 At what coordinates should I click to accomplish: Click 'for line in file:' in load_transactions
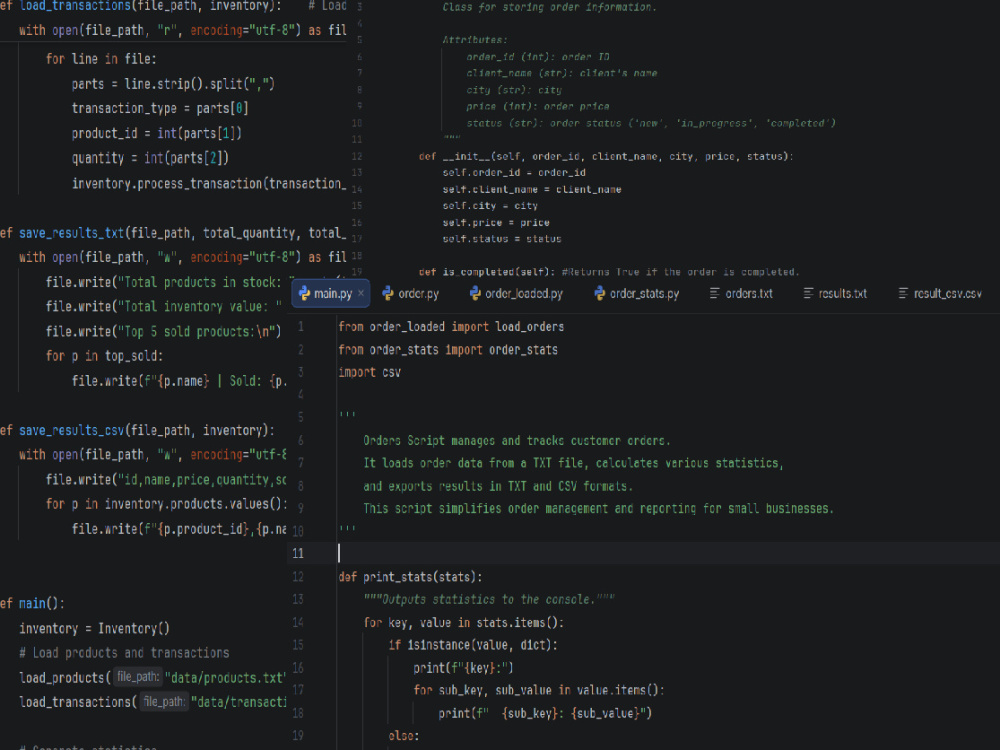pos(101,59)
